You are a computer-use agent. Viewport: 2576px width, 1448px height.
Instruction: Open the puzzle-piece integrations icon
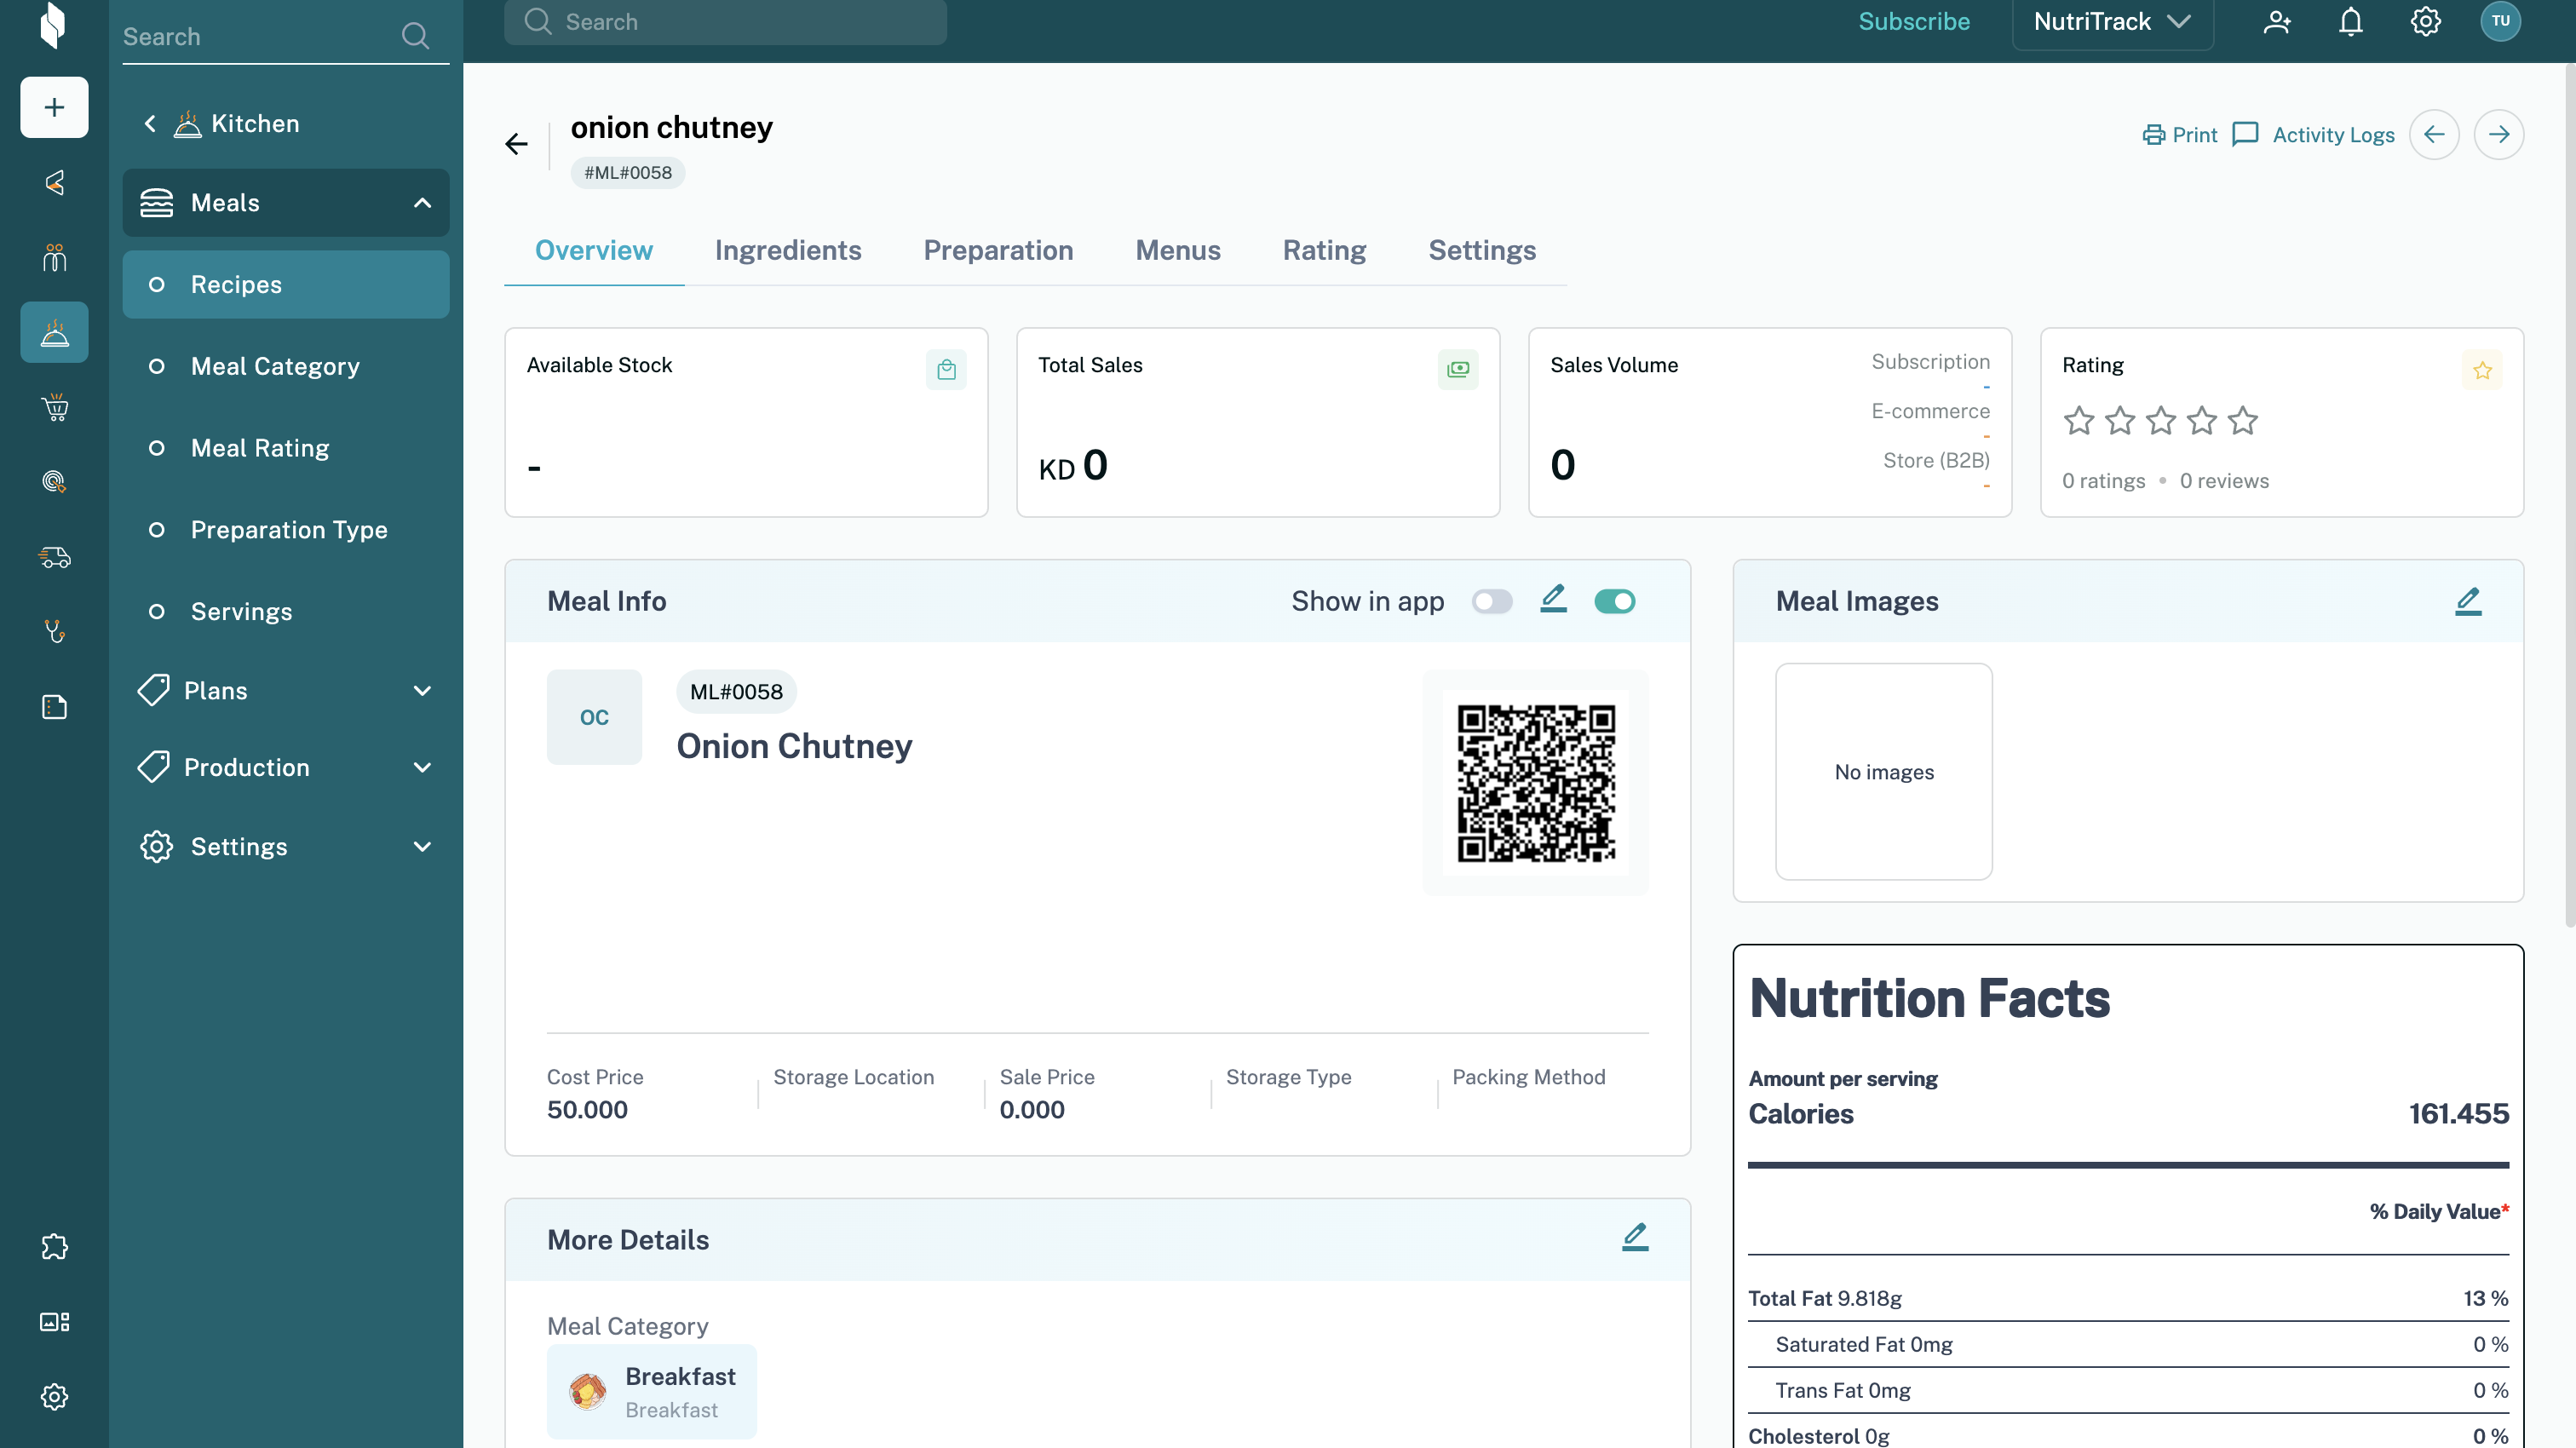point(54,1246)
